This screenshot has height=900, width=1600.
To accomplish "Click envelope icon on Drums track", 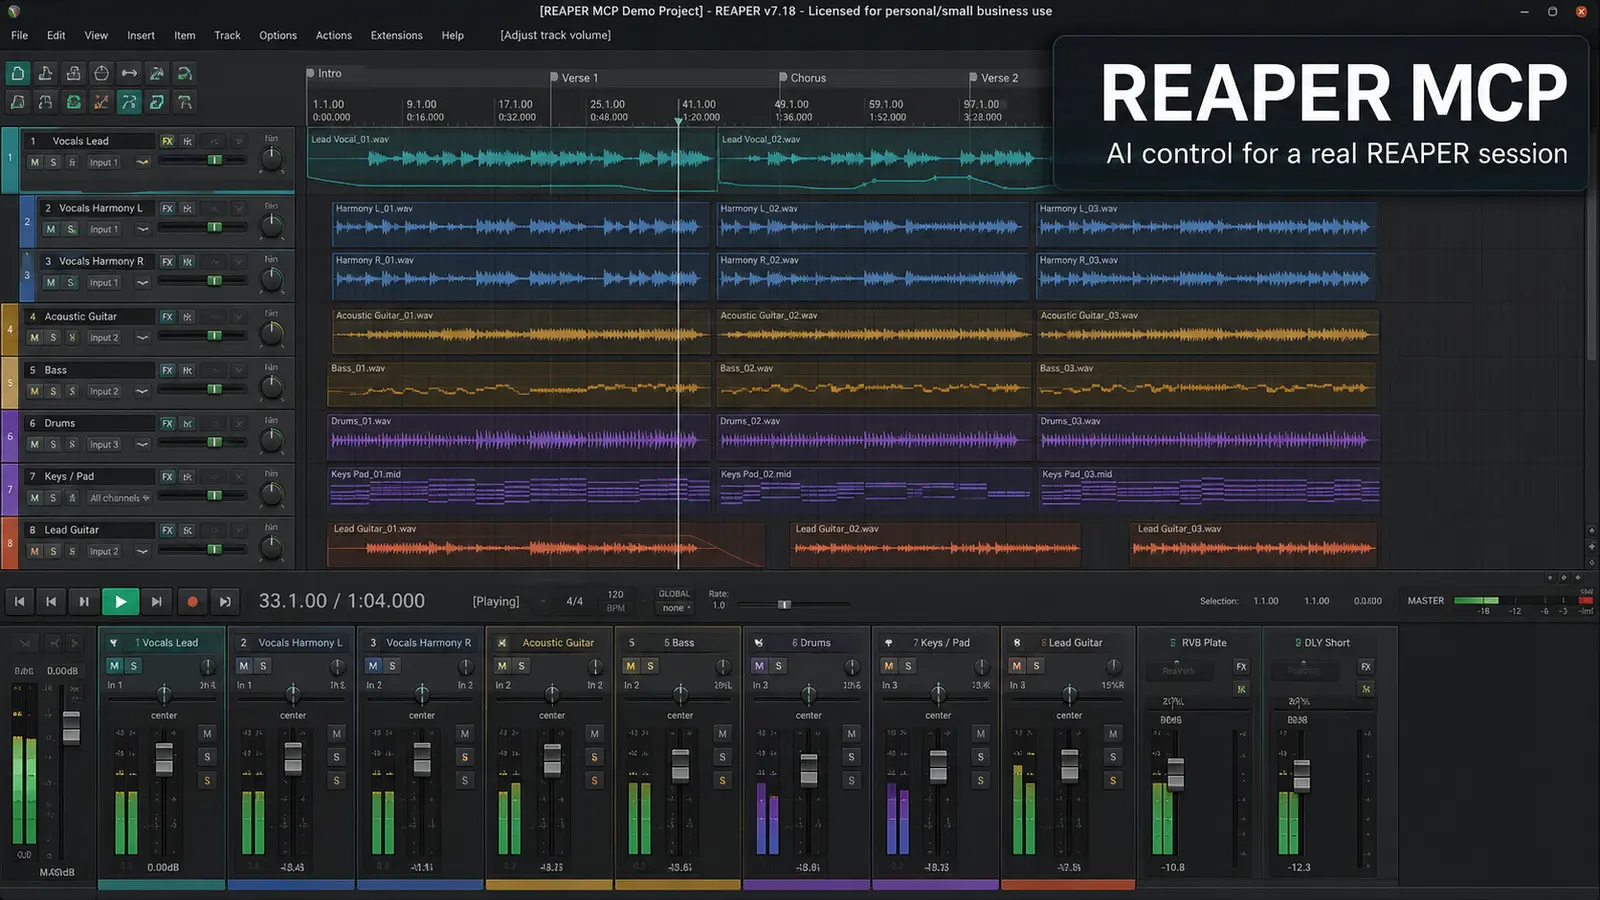I will pyautogui.click(x=143, y=444).
